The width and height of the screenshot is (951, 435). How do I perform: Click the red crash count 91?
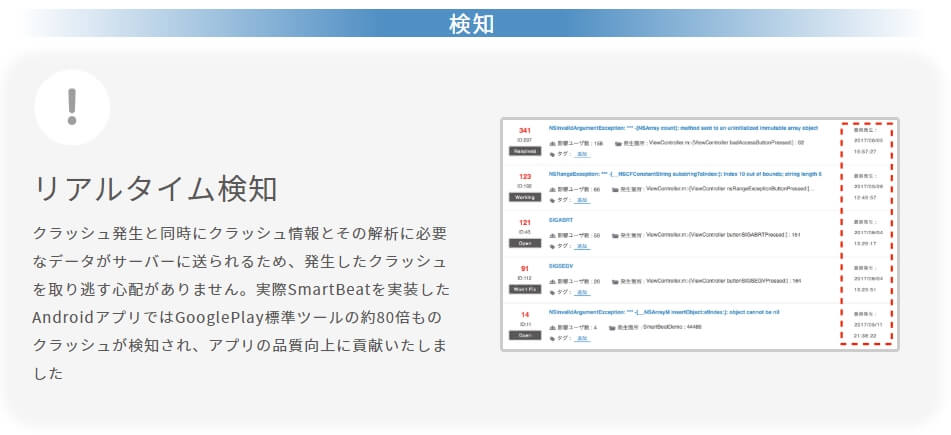tap(525, 269)
